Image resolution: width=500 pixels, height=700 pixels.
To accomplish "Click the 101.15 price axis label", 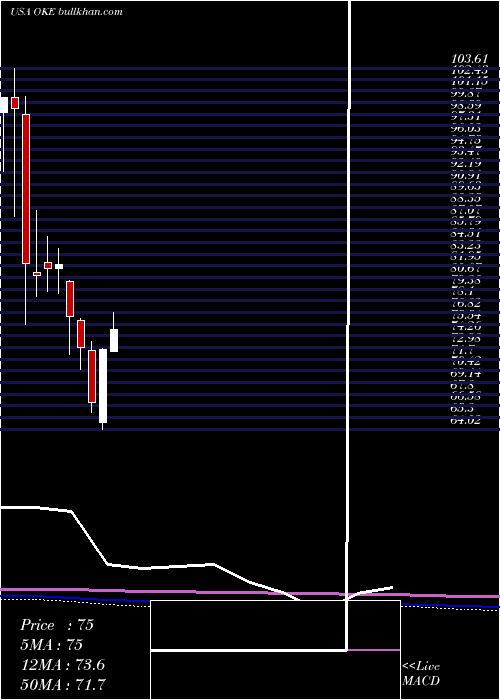I will [x=469, y=82].
